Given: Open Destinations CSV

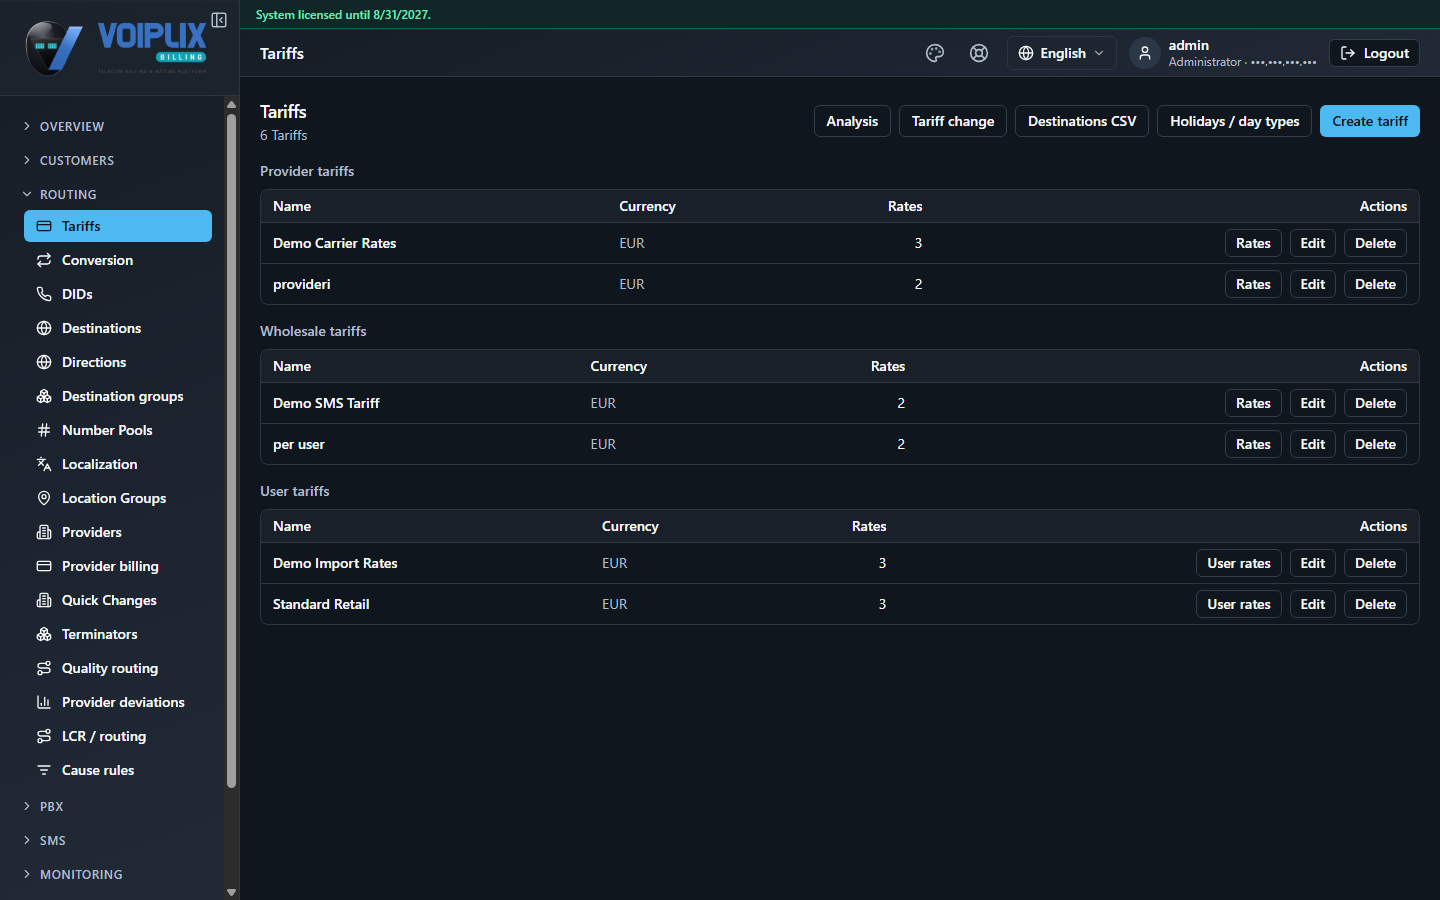Looking at the screenshot, I should 1082,121.
